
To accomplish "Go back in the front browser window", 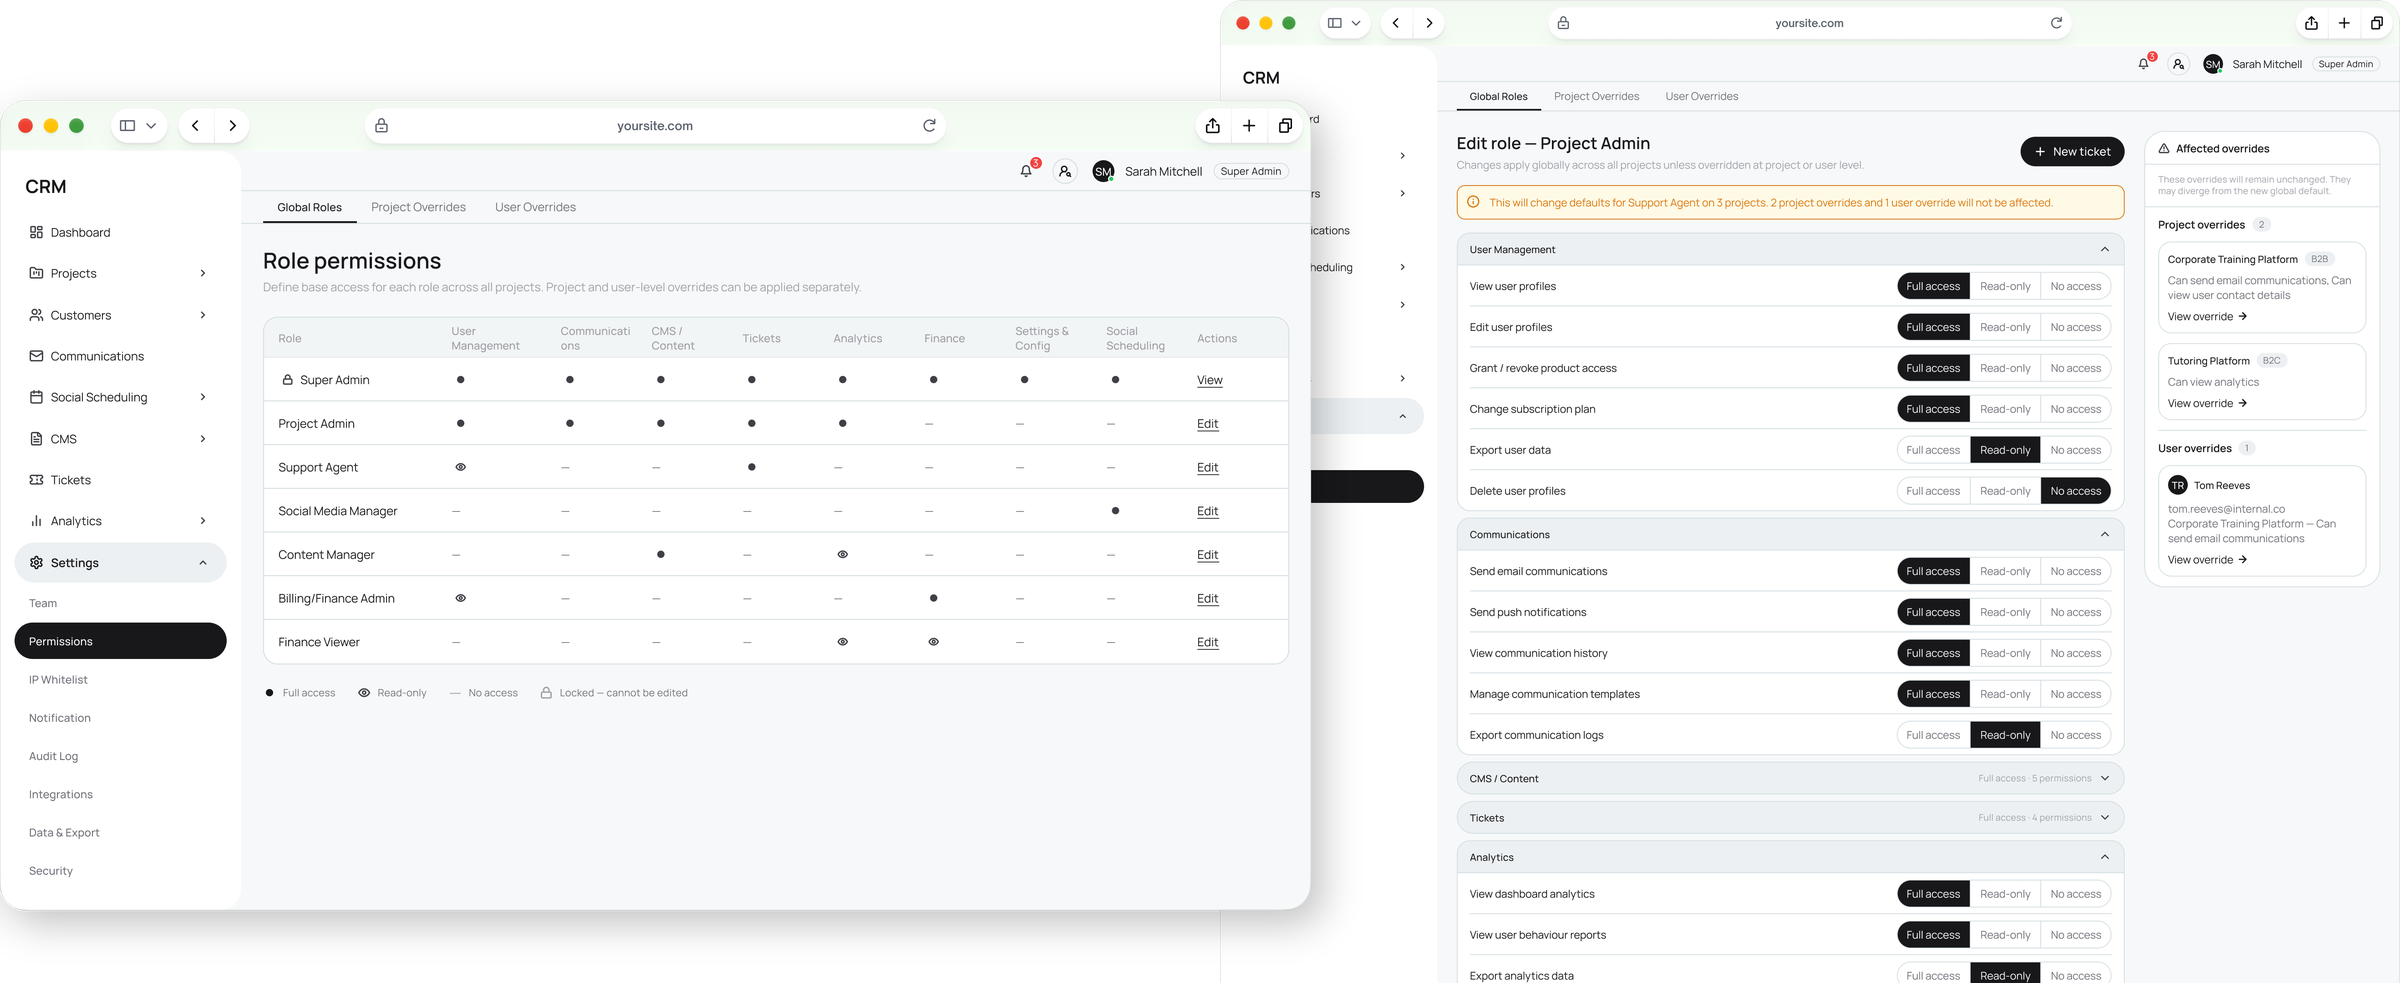I will (x=196, y=125).
